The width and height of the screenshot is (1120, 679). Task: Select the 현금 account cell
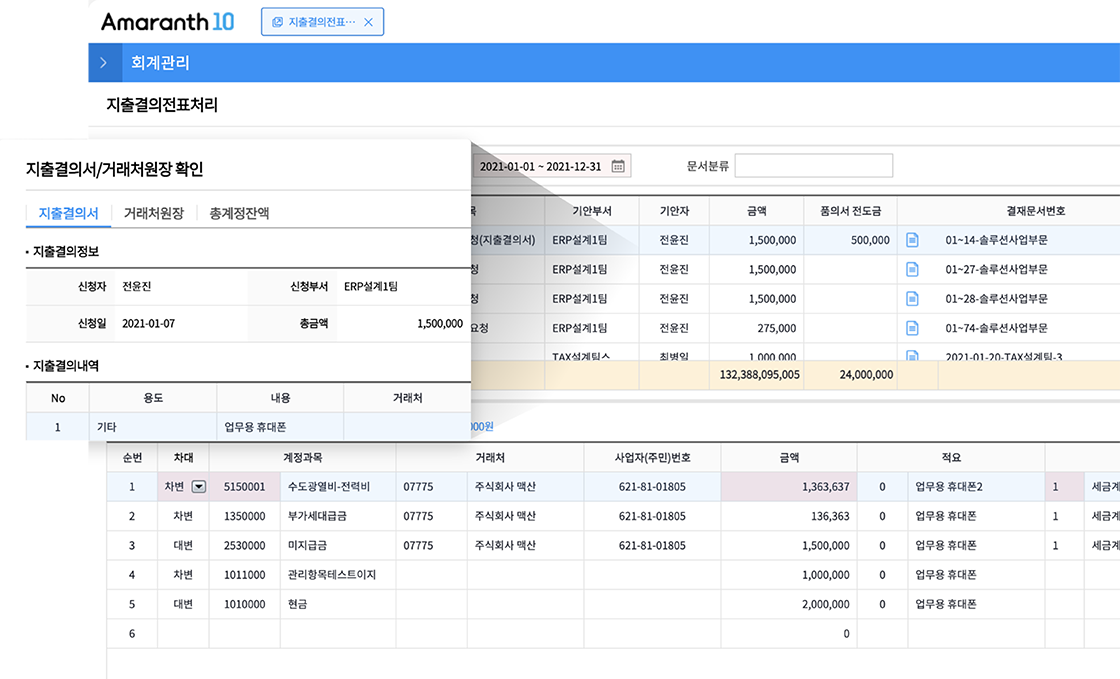(338, 603)
